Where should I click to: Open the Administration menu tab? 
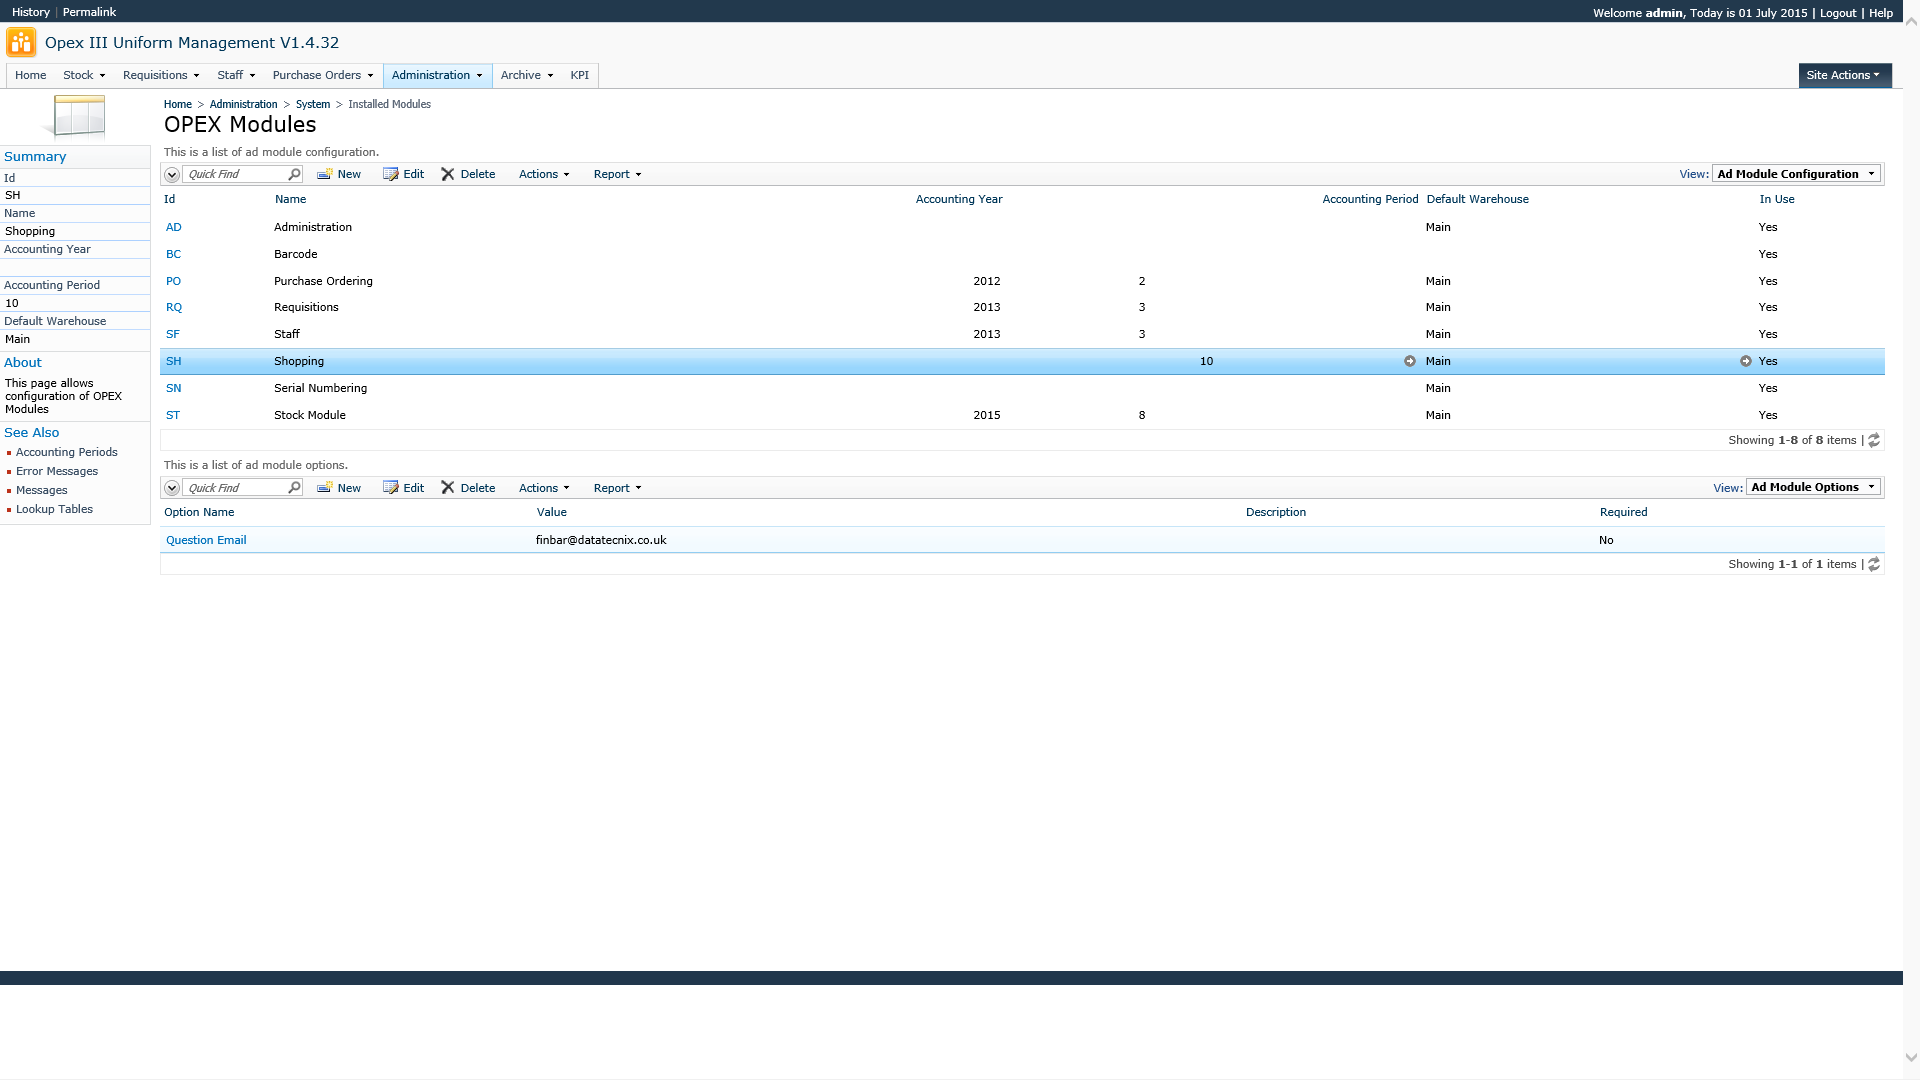[437, 75]
